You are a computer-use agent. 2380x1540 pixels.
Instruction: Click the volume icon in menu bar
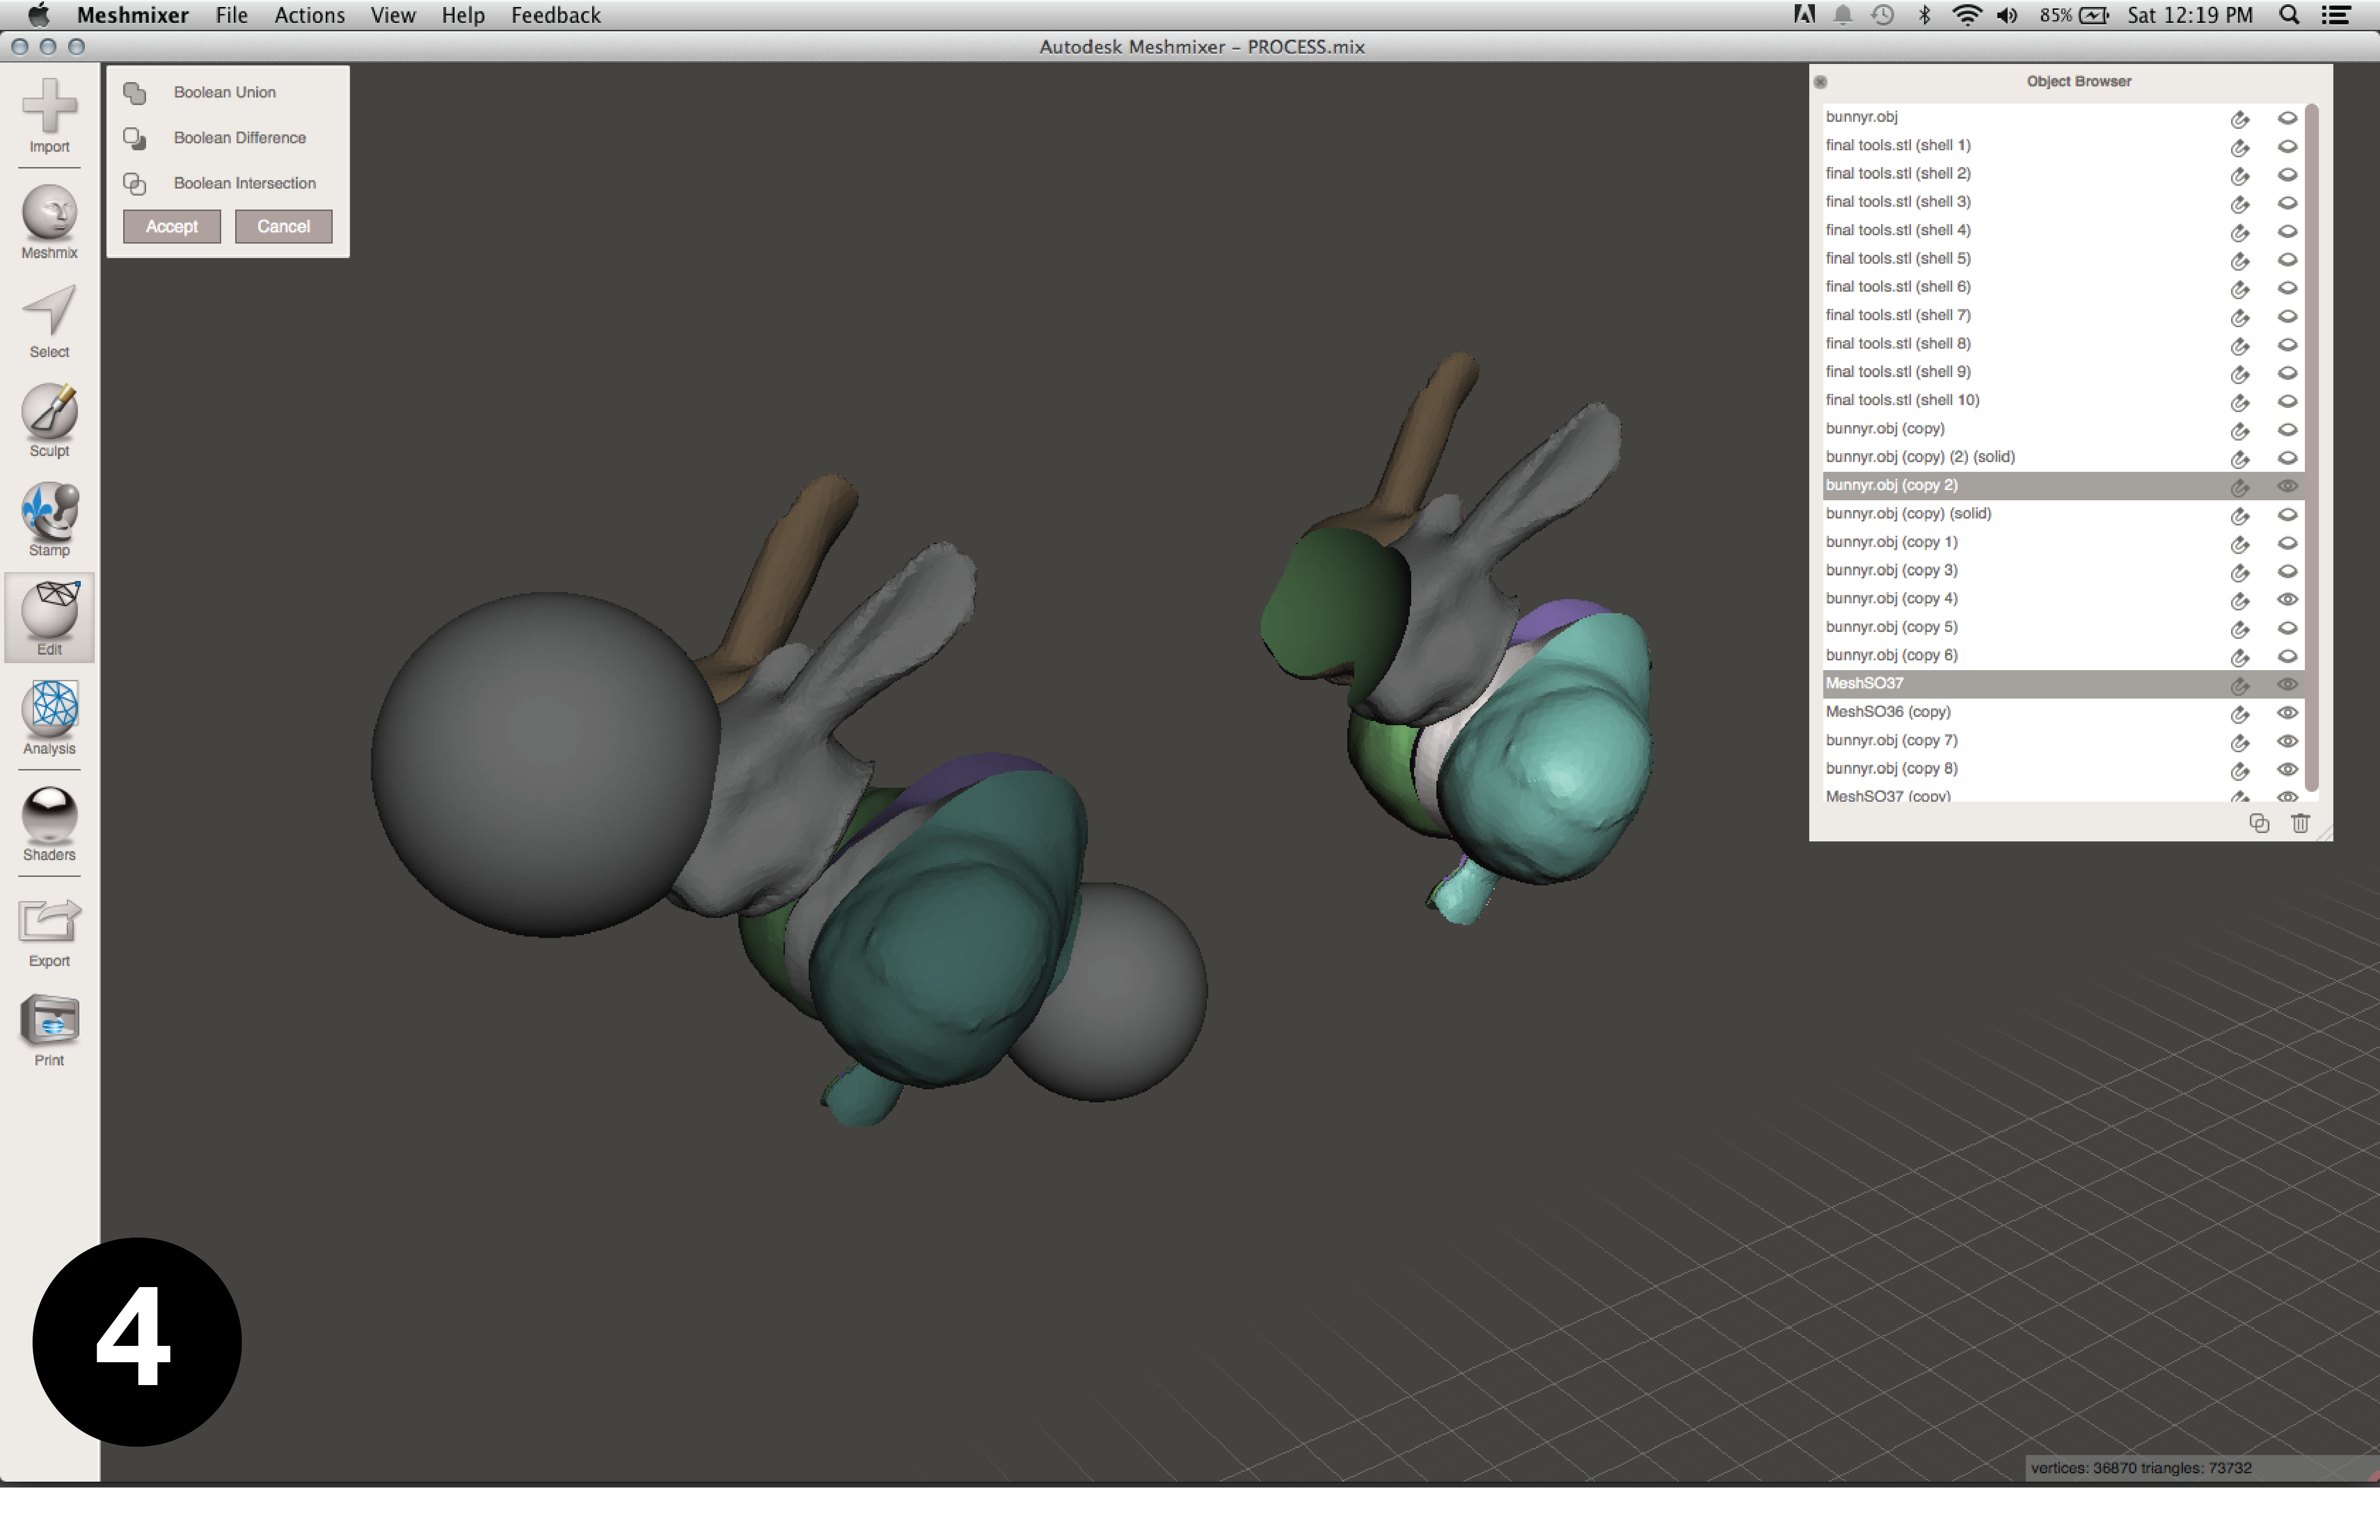click(2006, 15)
